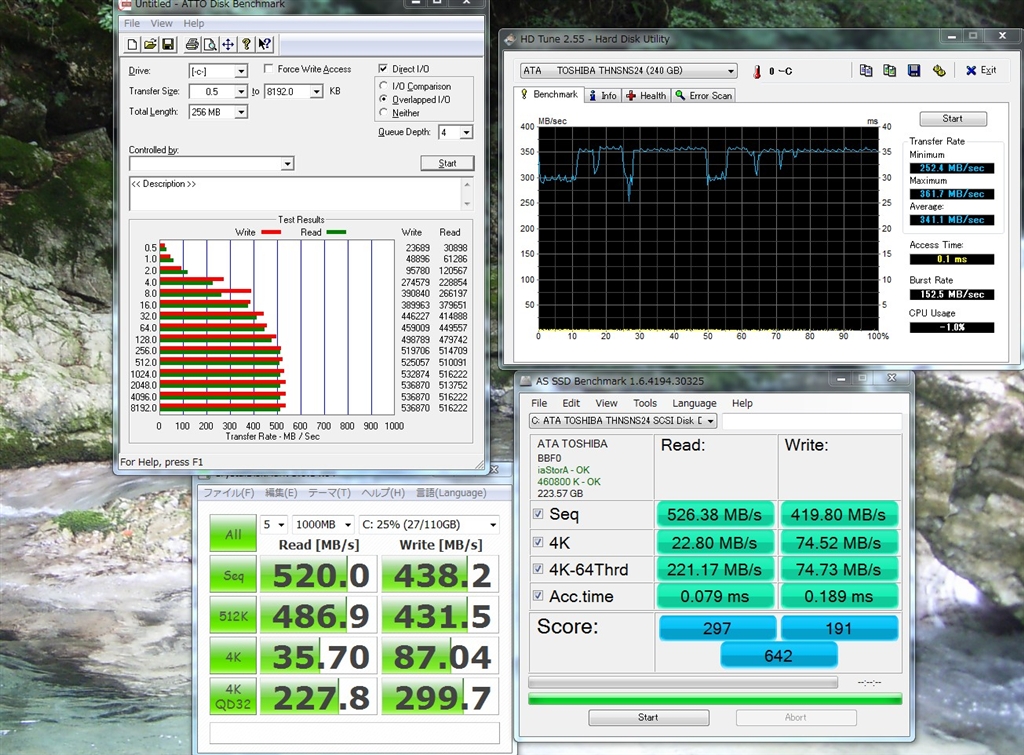Image resolution: width=1024 pixels, height=755 pixels.
Task: Click the Print icon in ATTO toolbar
Action: point(190,44)
